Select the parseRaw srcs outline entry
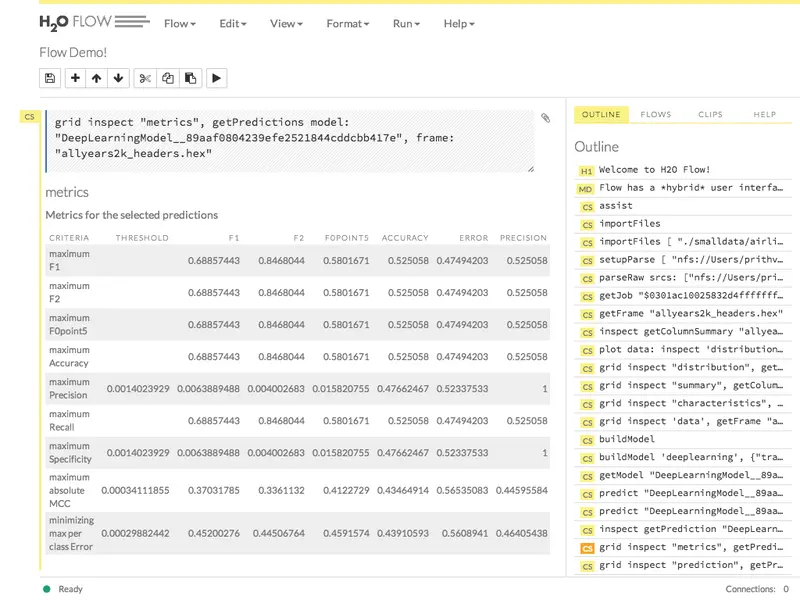This screenshot has height=600, width=800. point(691,278)
